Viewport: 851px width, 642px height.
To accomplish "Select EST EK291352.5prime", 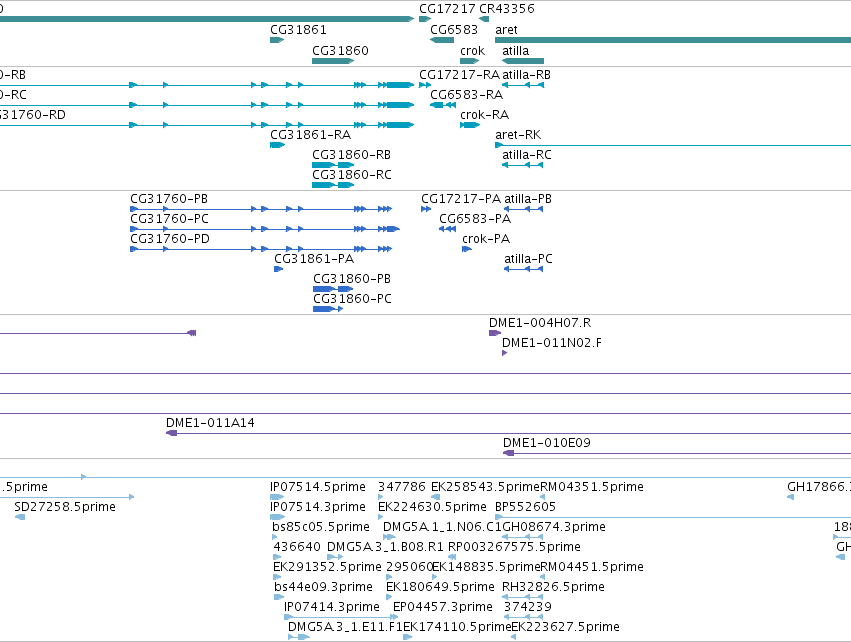I will point(327,568).
